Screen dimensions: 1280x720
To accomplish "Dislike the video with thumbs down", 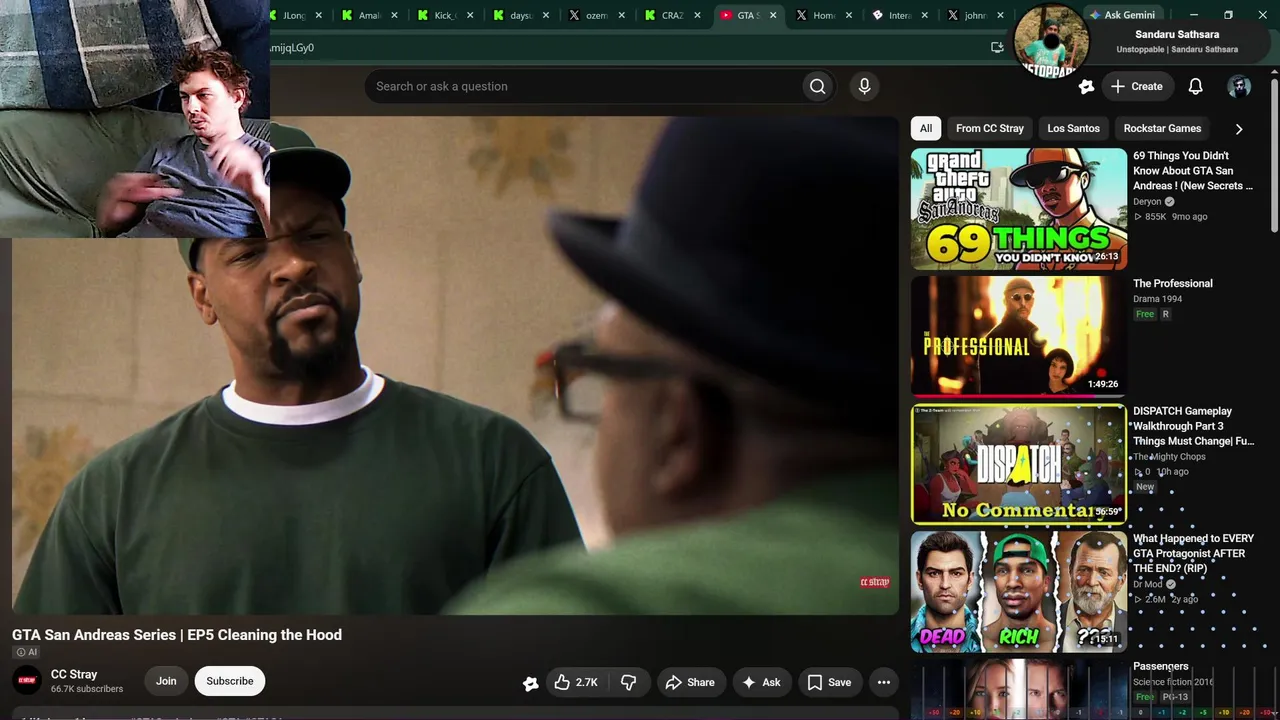I will 629,682.
